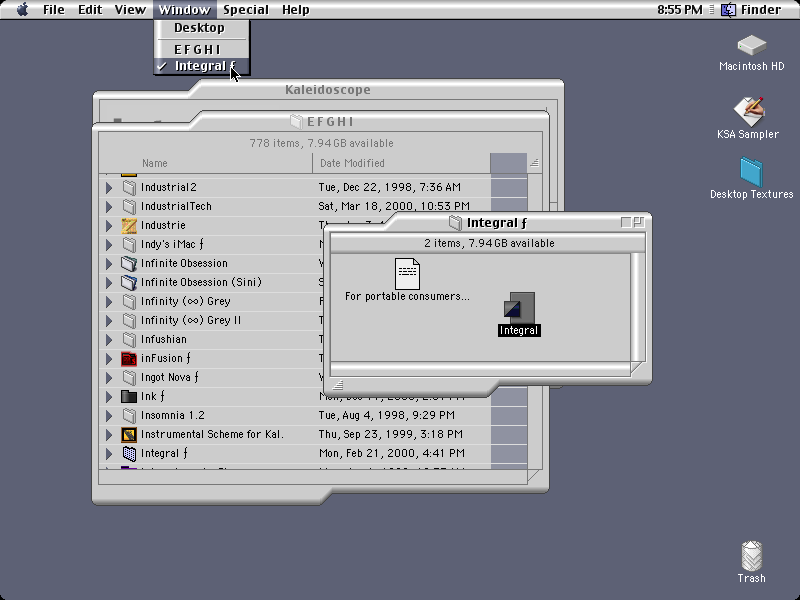Click the Integral ƒ window vertical scrollbar

(638, 307)
